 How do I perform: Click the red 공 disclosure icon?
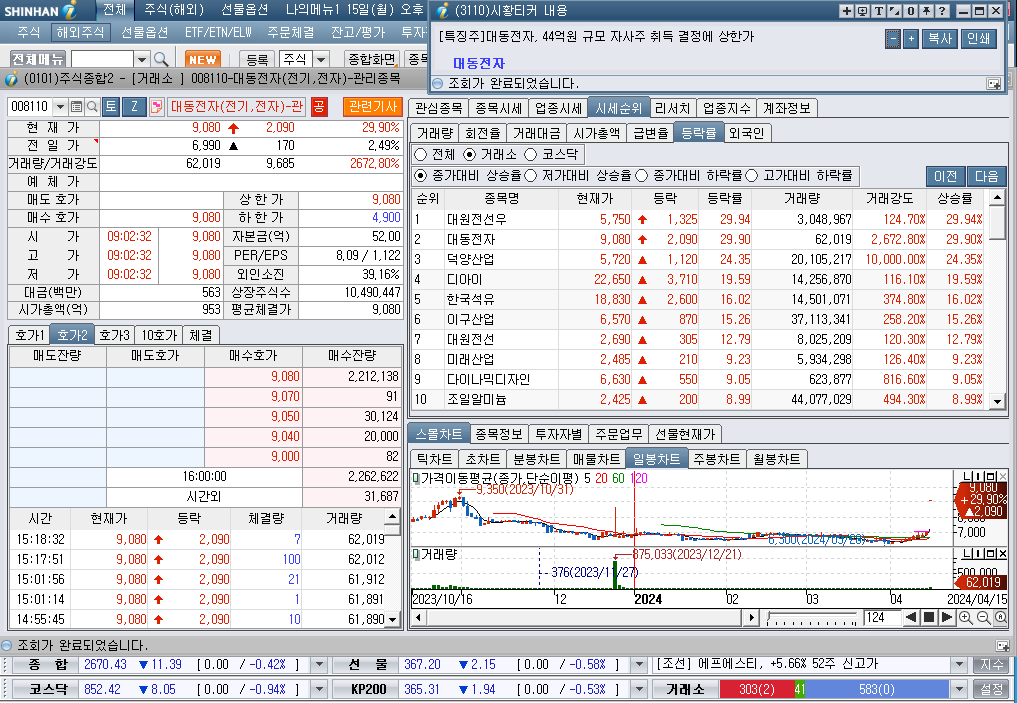(318, 106)
